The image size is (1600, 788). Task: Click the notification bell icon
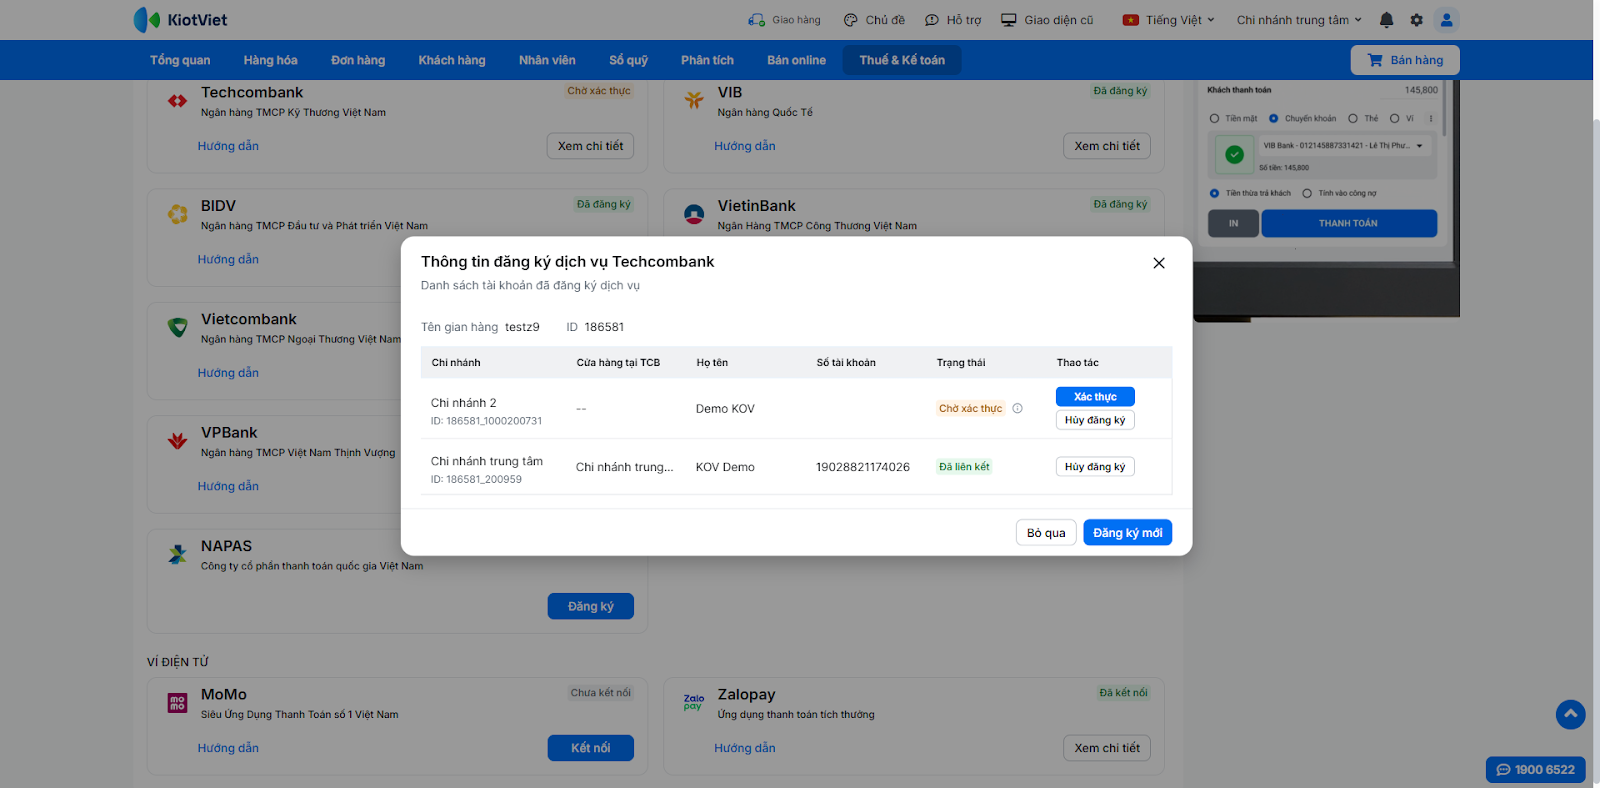coord(1386,20)
